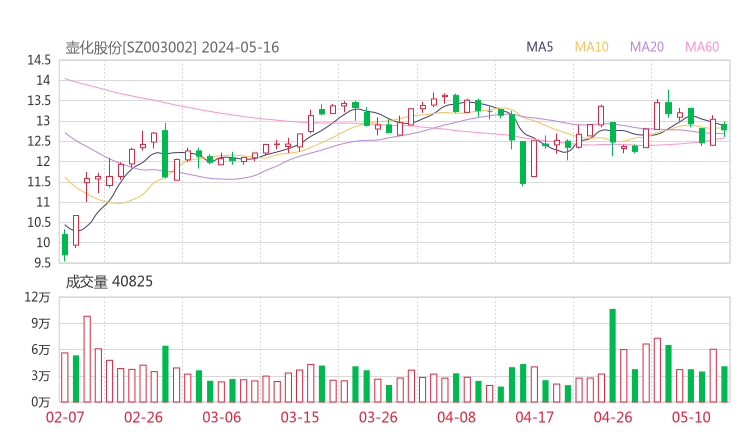Click the 03-06 date axis label
Viewport: 740px width, 440px height.
[x=222, y=417]
